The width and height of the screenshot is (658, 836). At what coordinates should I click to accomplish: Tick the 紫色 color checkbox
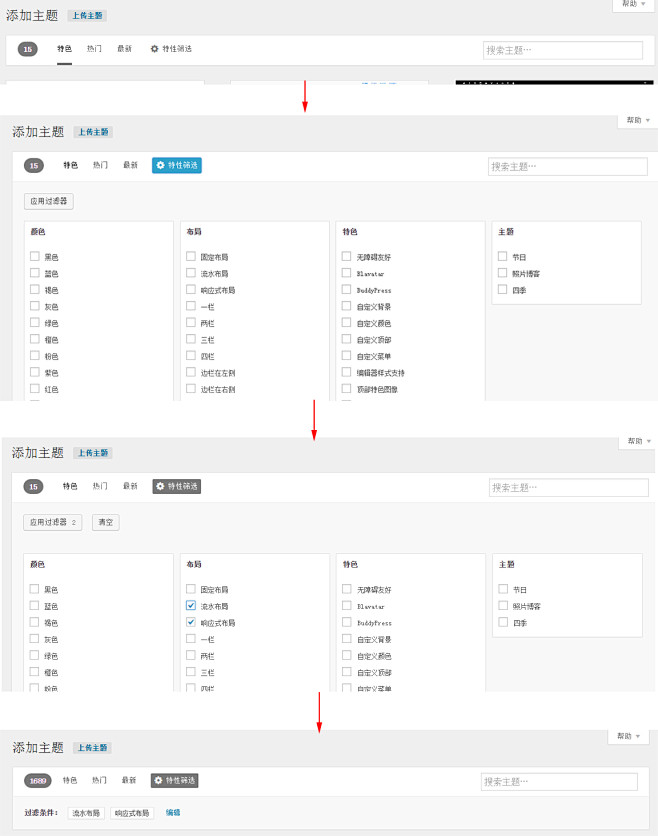pyautogui.click(x=35, y=372)
